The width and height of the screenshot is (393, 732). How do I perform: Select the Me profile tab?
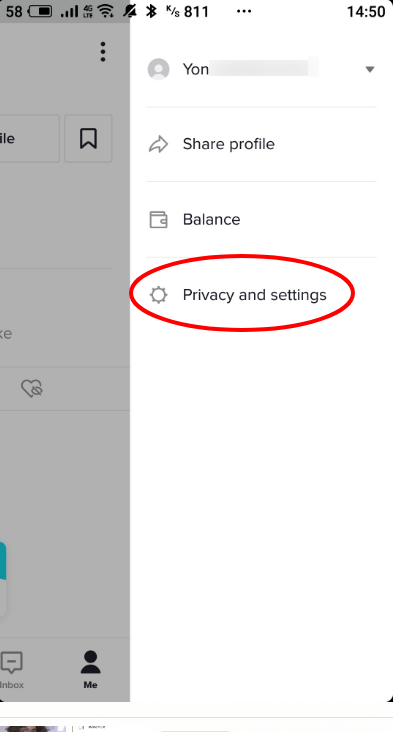tap(90, 670)
